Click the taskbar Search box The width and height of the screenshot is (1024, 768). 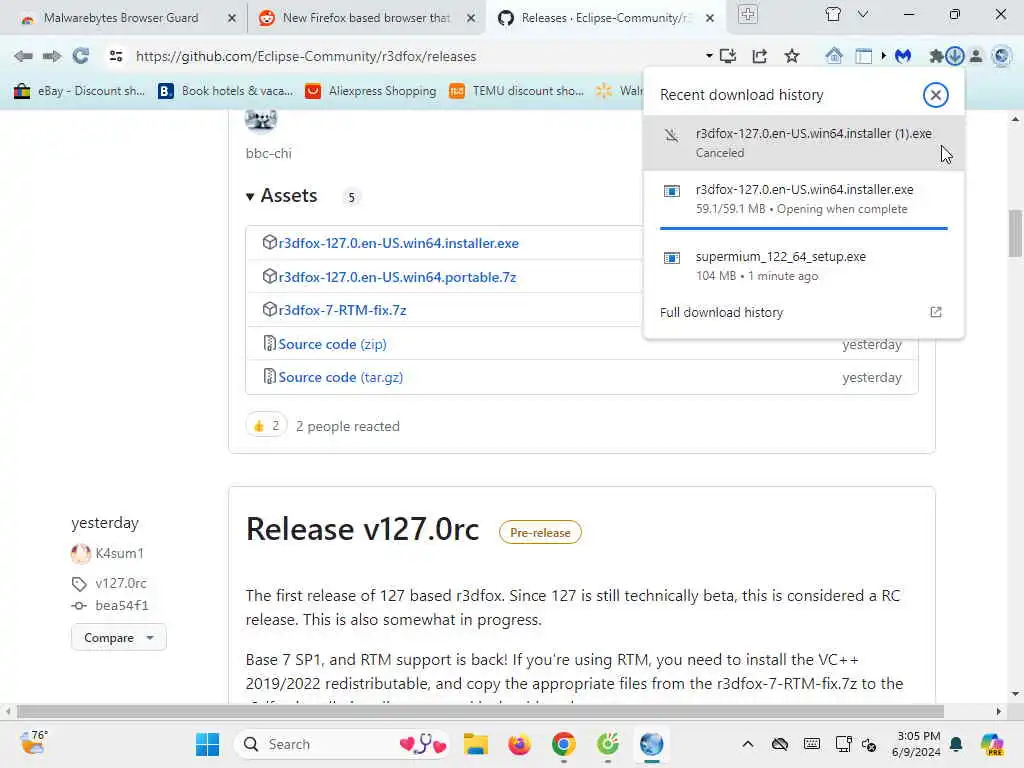(342, 744)
